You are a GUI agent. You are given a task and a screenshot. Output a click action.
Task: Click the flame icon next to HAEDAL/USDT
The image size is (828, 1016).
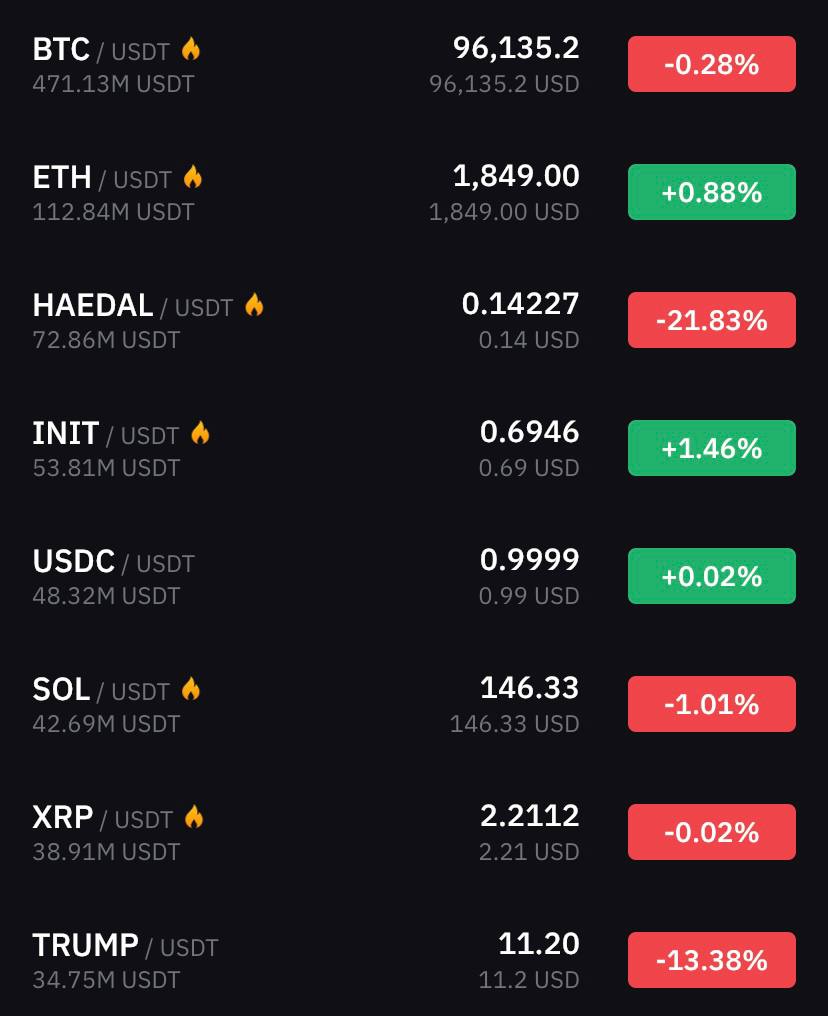pyautogui.click(x=254, y=305)
